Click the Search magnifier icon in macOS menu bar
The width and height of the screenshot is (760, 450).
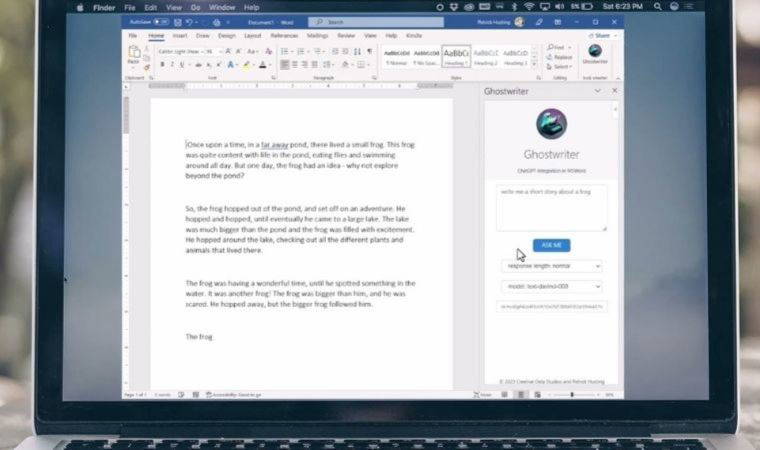coord(657,7)
